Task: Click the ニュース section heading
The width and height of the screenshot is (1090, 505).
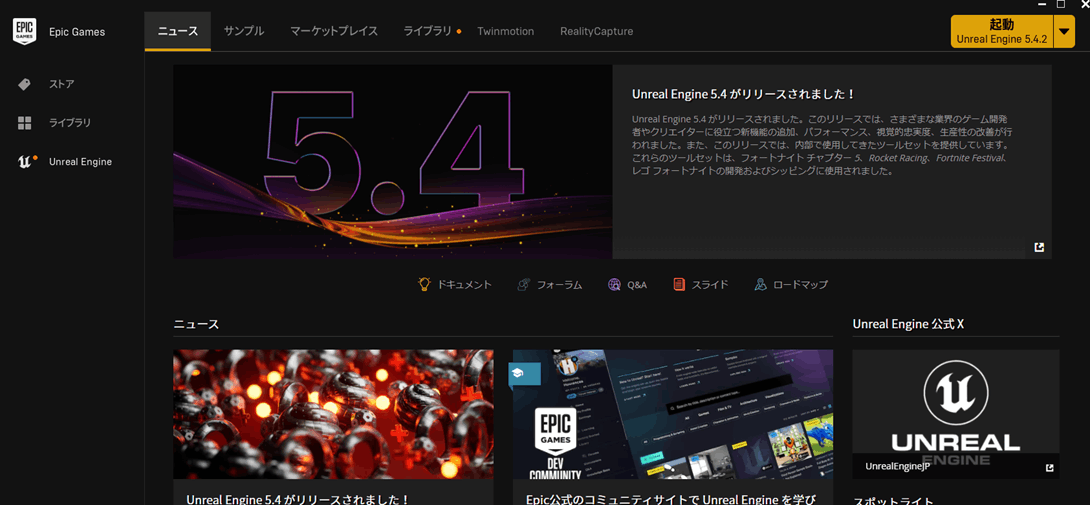Action: 196,324
